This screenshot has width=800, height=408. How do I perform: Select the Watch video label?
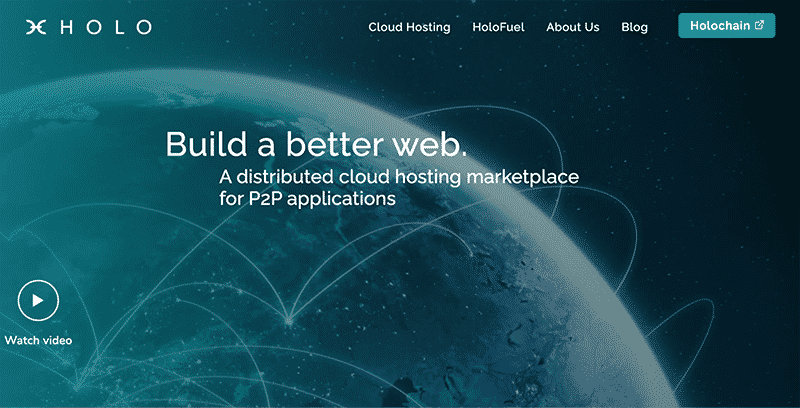click(x=38, y=340)
